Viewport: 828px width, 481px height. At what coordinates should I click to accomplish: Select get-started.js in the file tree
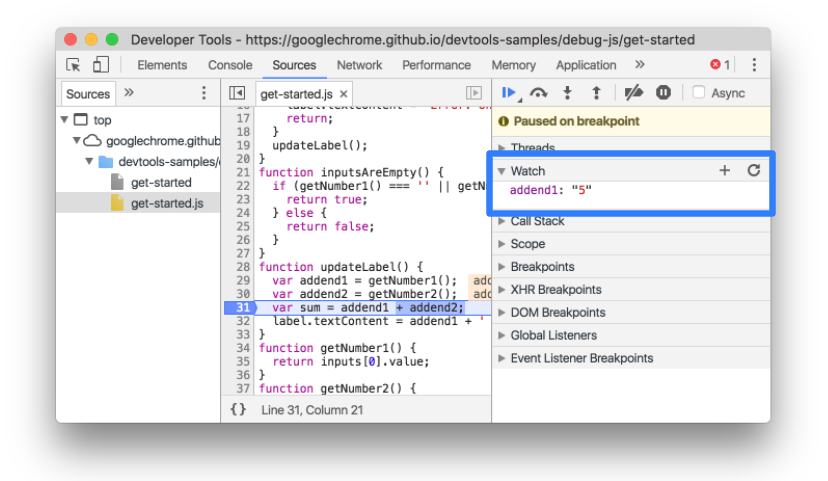(167, 203)
